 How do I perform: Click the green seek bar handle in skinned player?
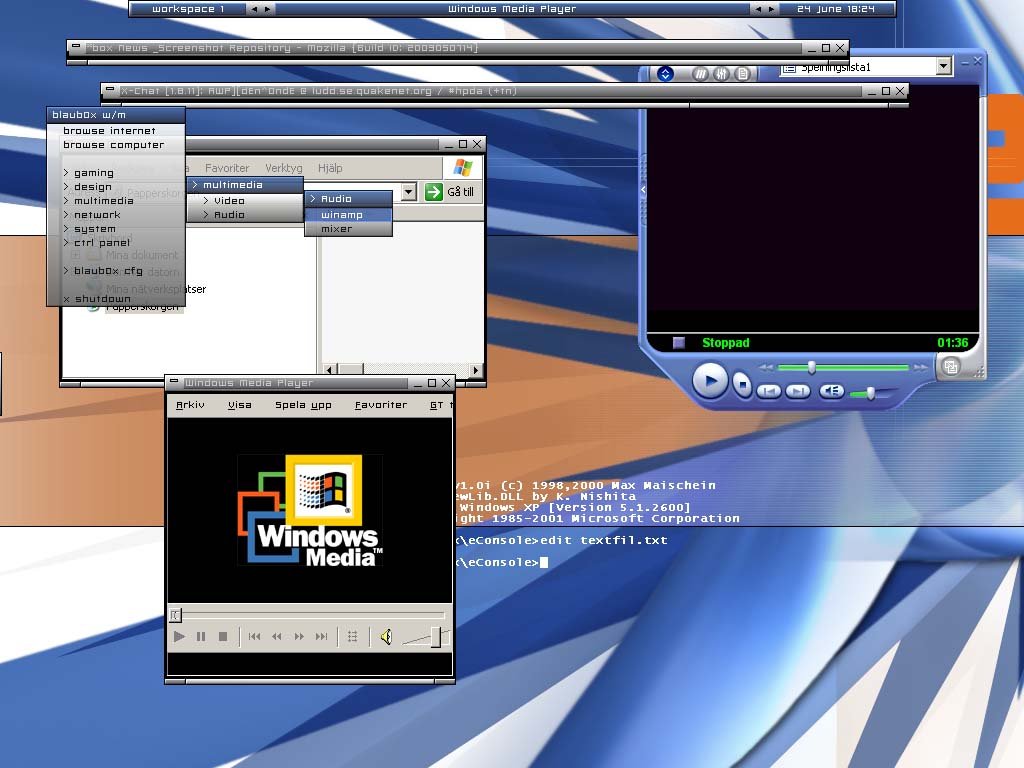pos(812,368)
